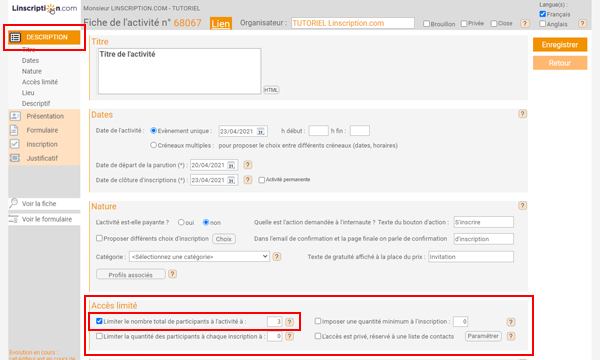Click the HTML button beside title
600x360 pixels.
tap(271, 90)
